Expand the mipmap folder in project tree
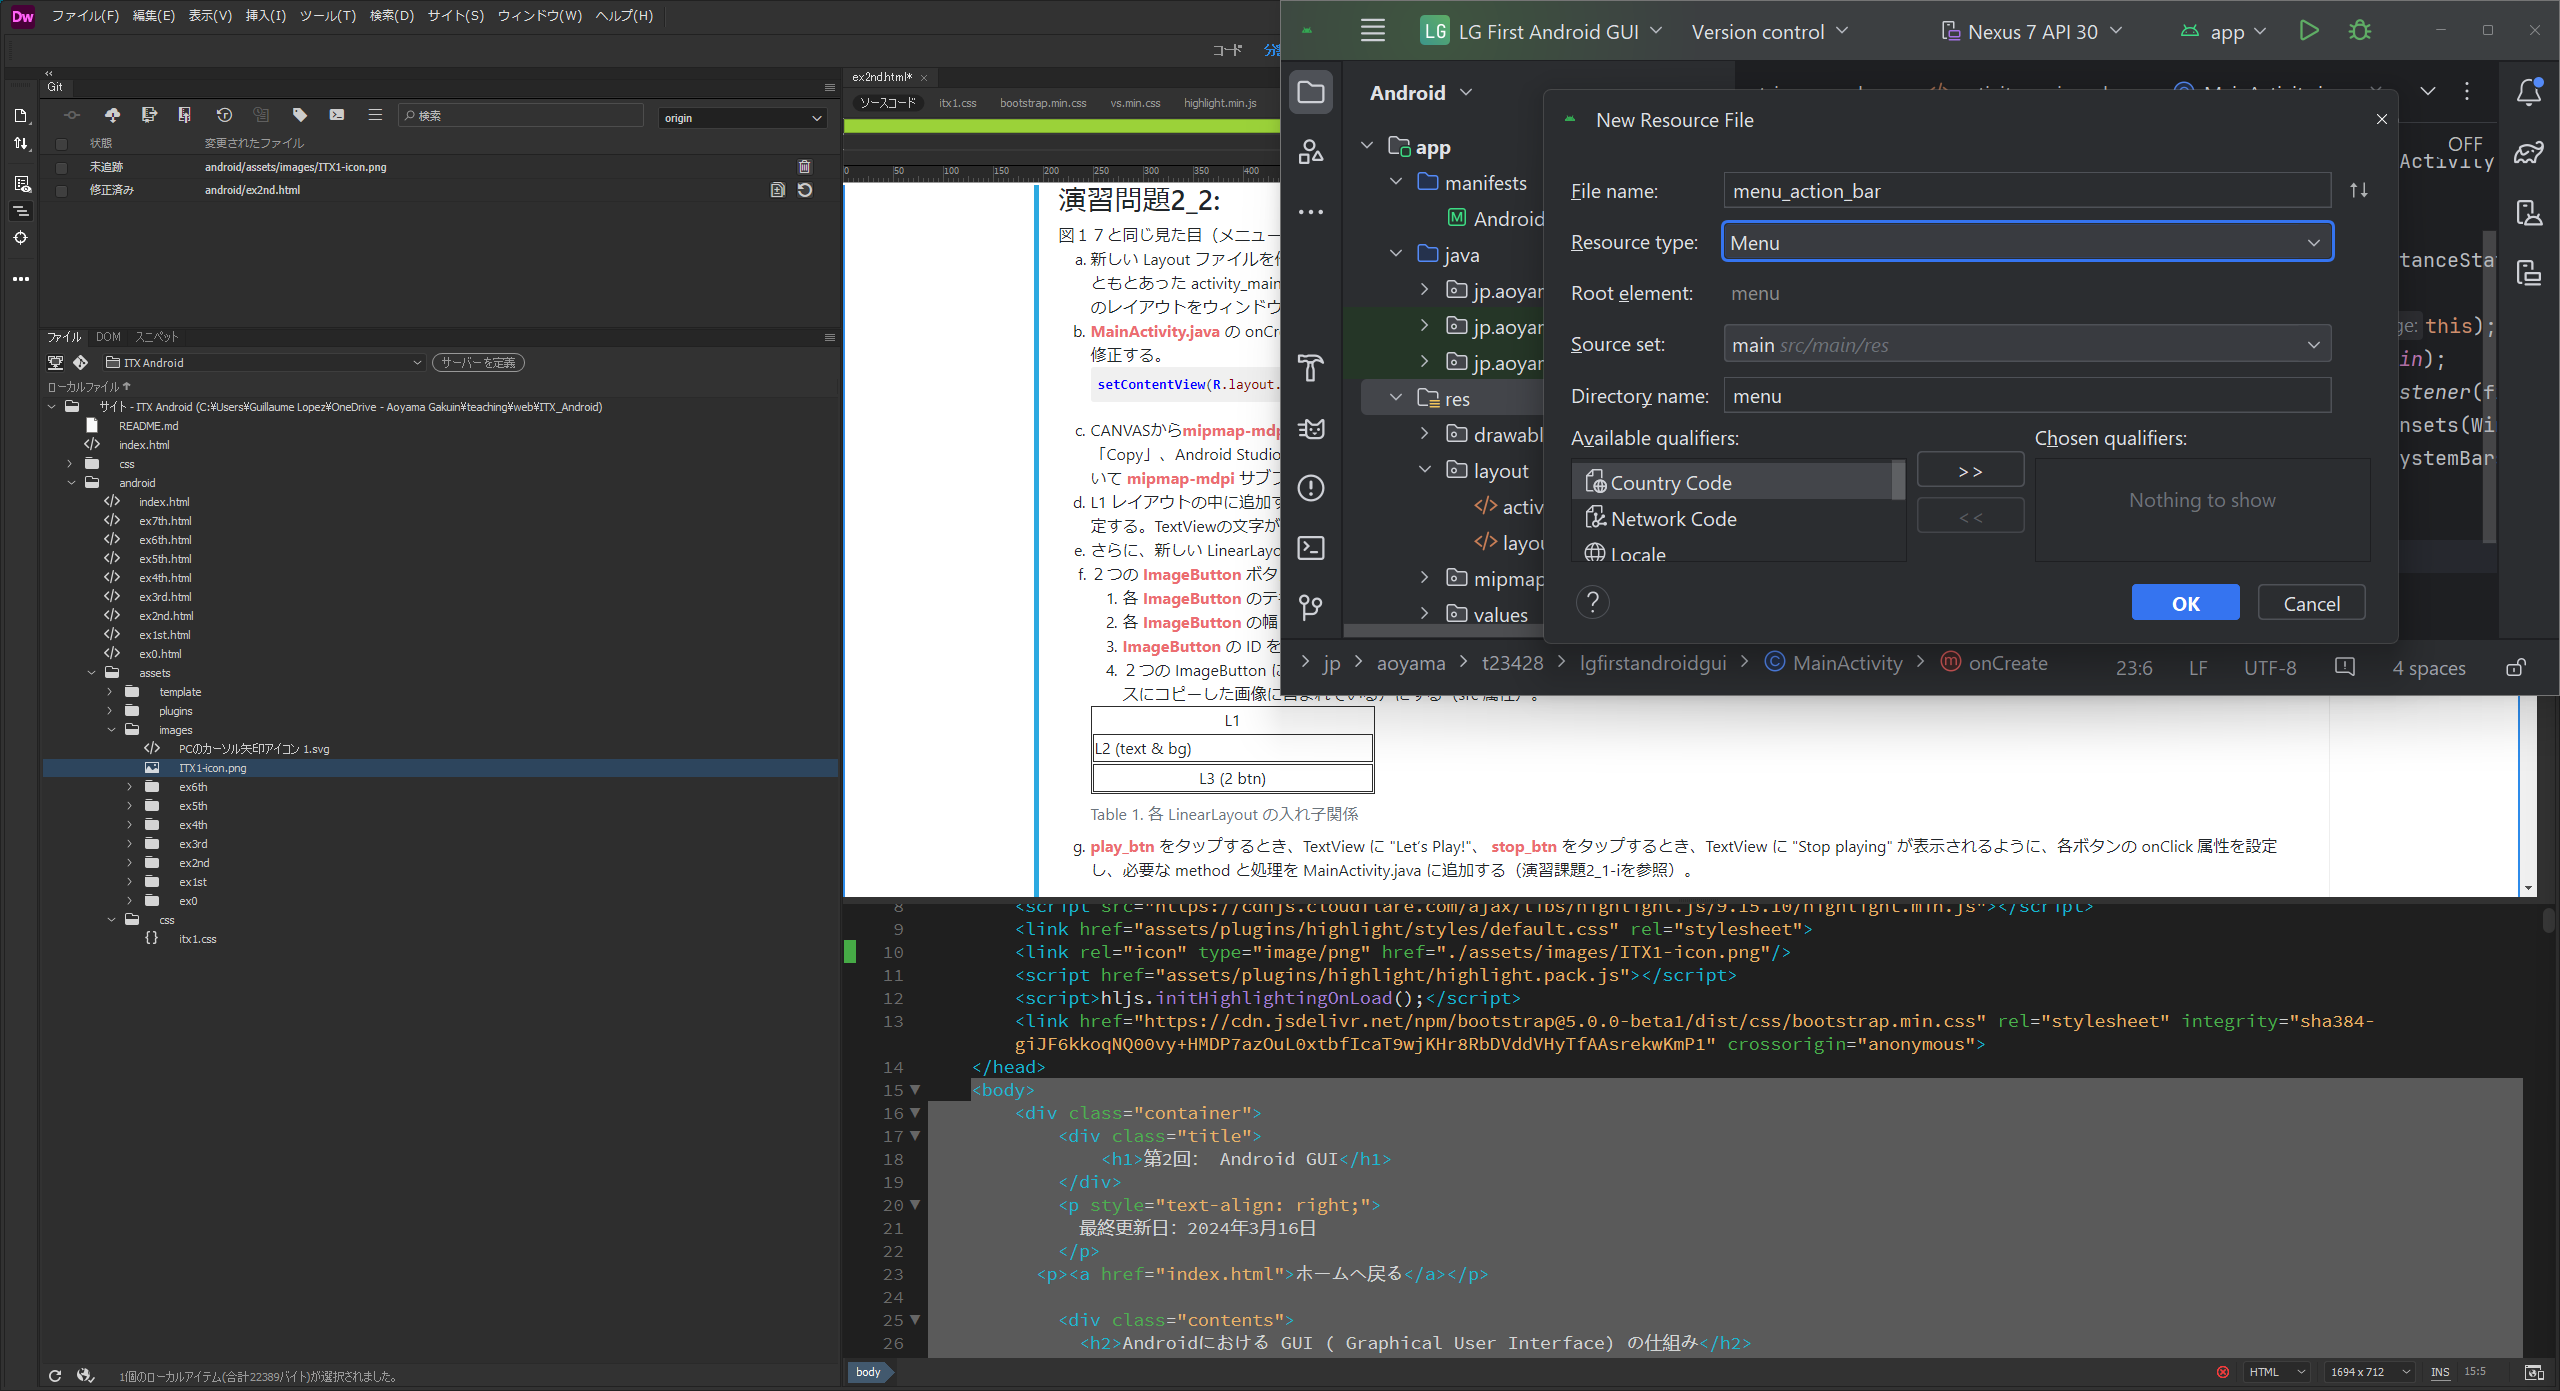The width and height of the screenshot is (2560, 1391). [x=1425, y=577]
